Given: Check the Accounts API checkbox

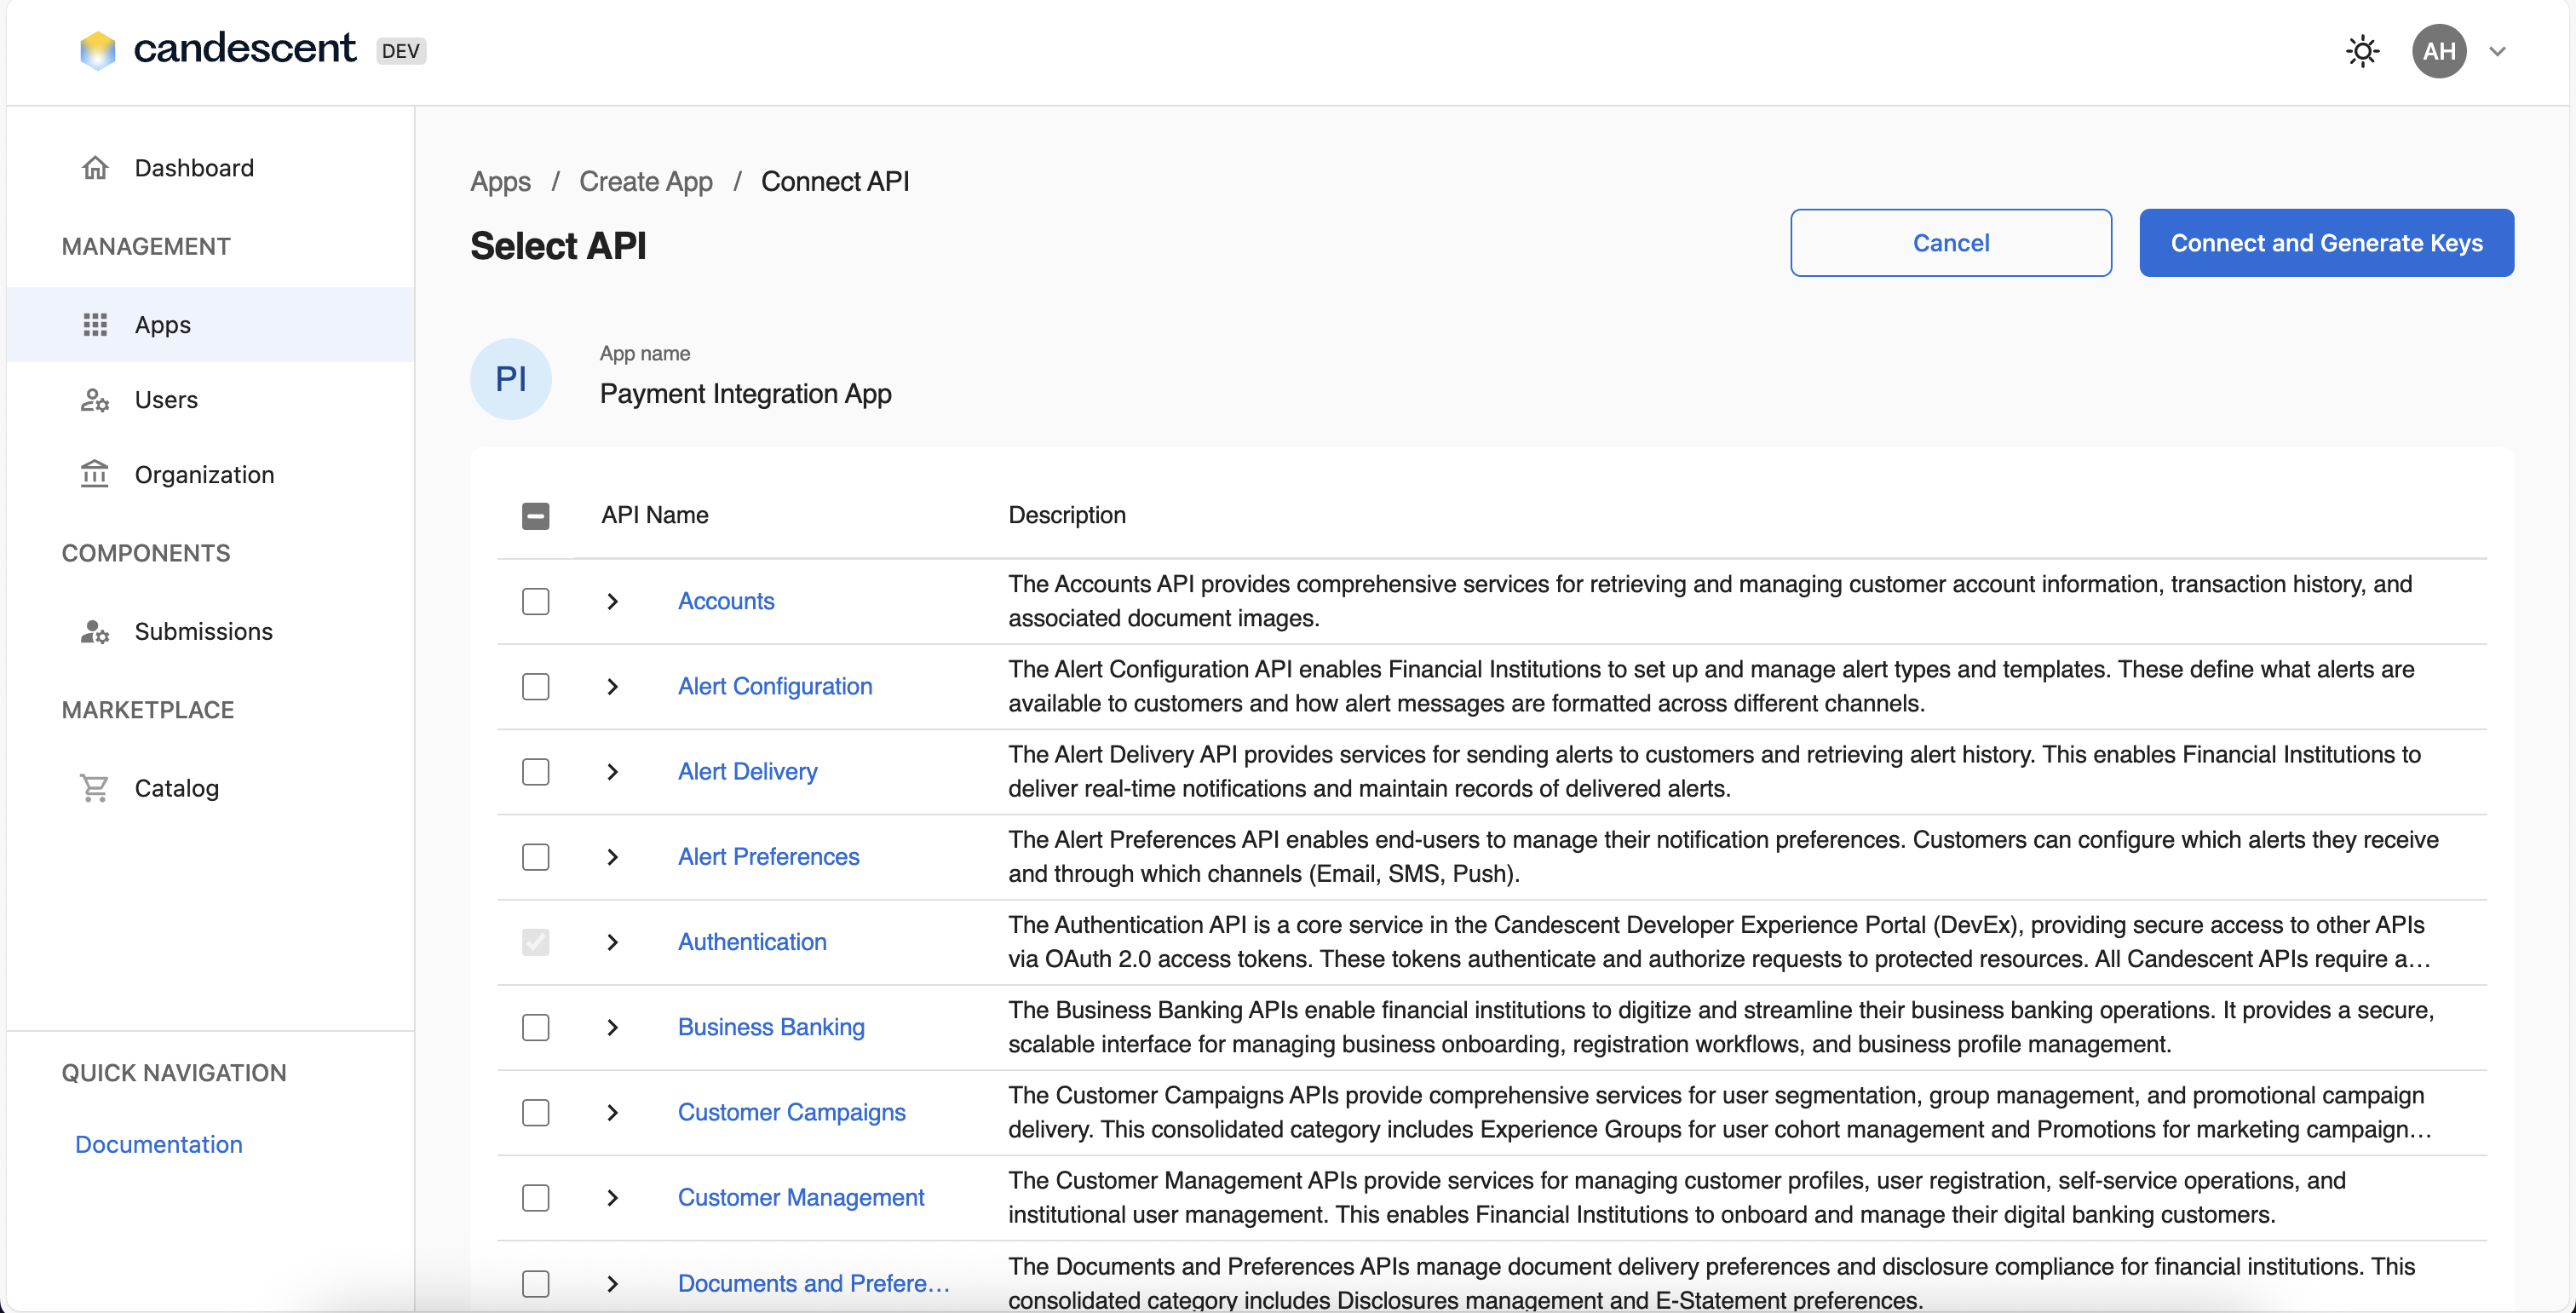Looking at the screenshot, I should coord(536,601).
